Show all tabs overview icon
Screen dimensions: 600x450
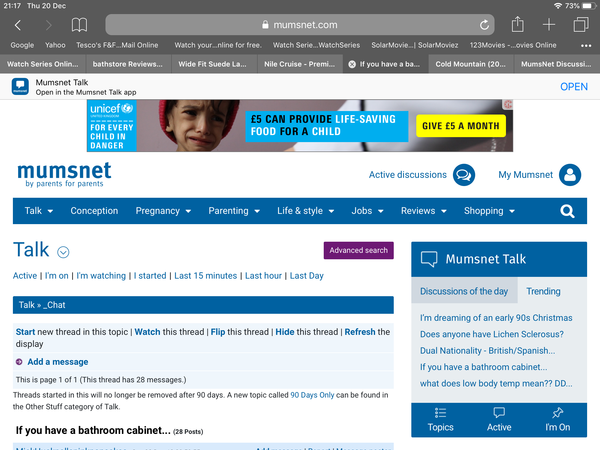click(581, 24)
